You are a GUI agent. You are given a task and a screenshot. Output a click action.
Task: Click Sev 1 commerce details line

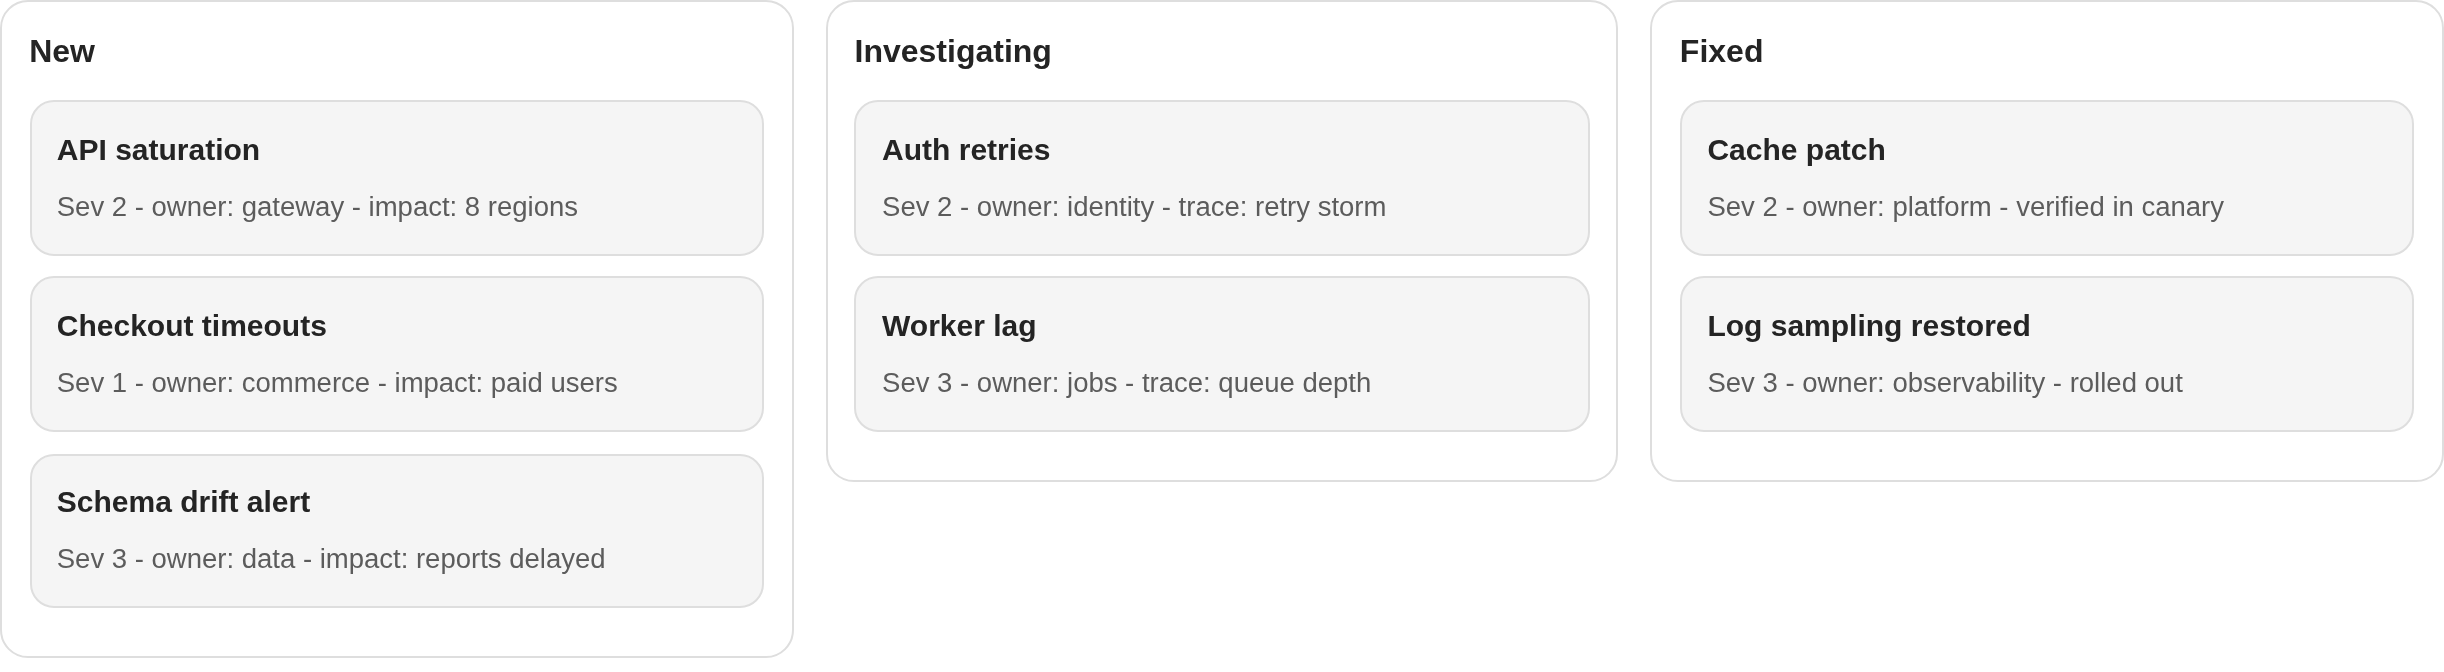[x=337, y=383]
